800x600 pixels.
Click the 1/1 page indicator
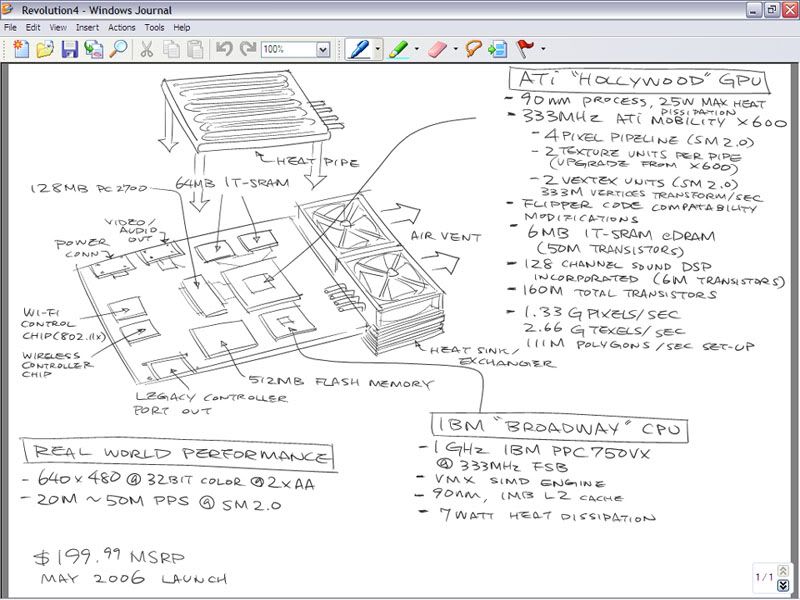(764, 577)
